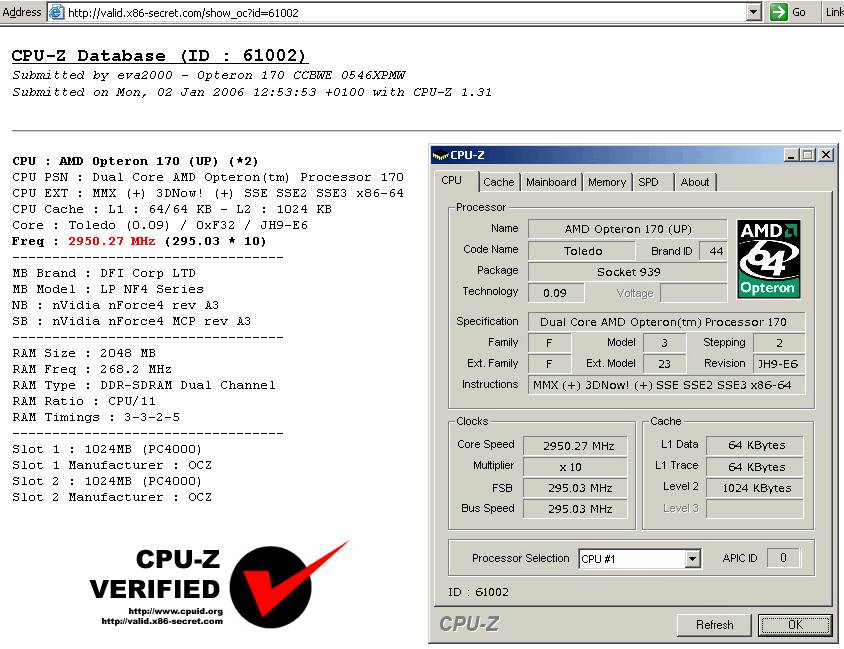
Task: Click the Brand ID 44 value
Action: pos(714,251)
